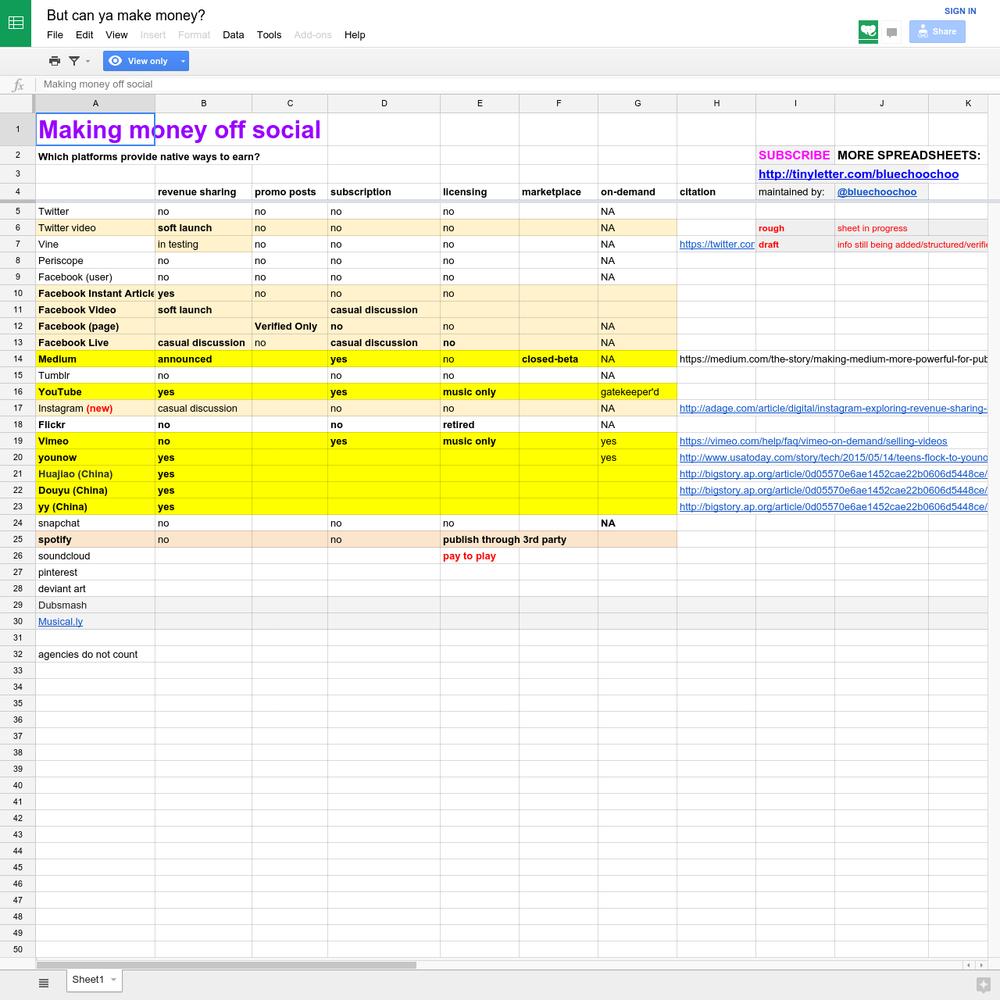The image size is (1000, 1000).
Task: Open the Musical.ly link
Action: pos(61,622)
